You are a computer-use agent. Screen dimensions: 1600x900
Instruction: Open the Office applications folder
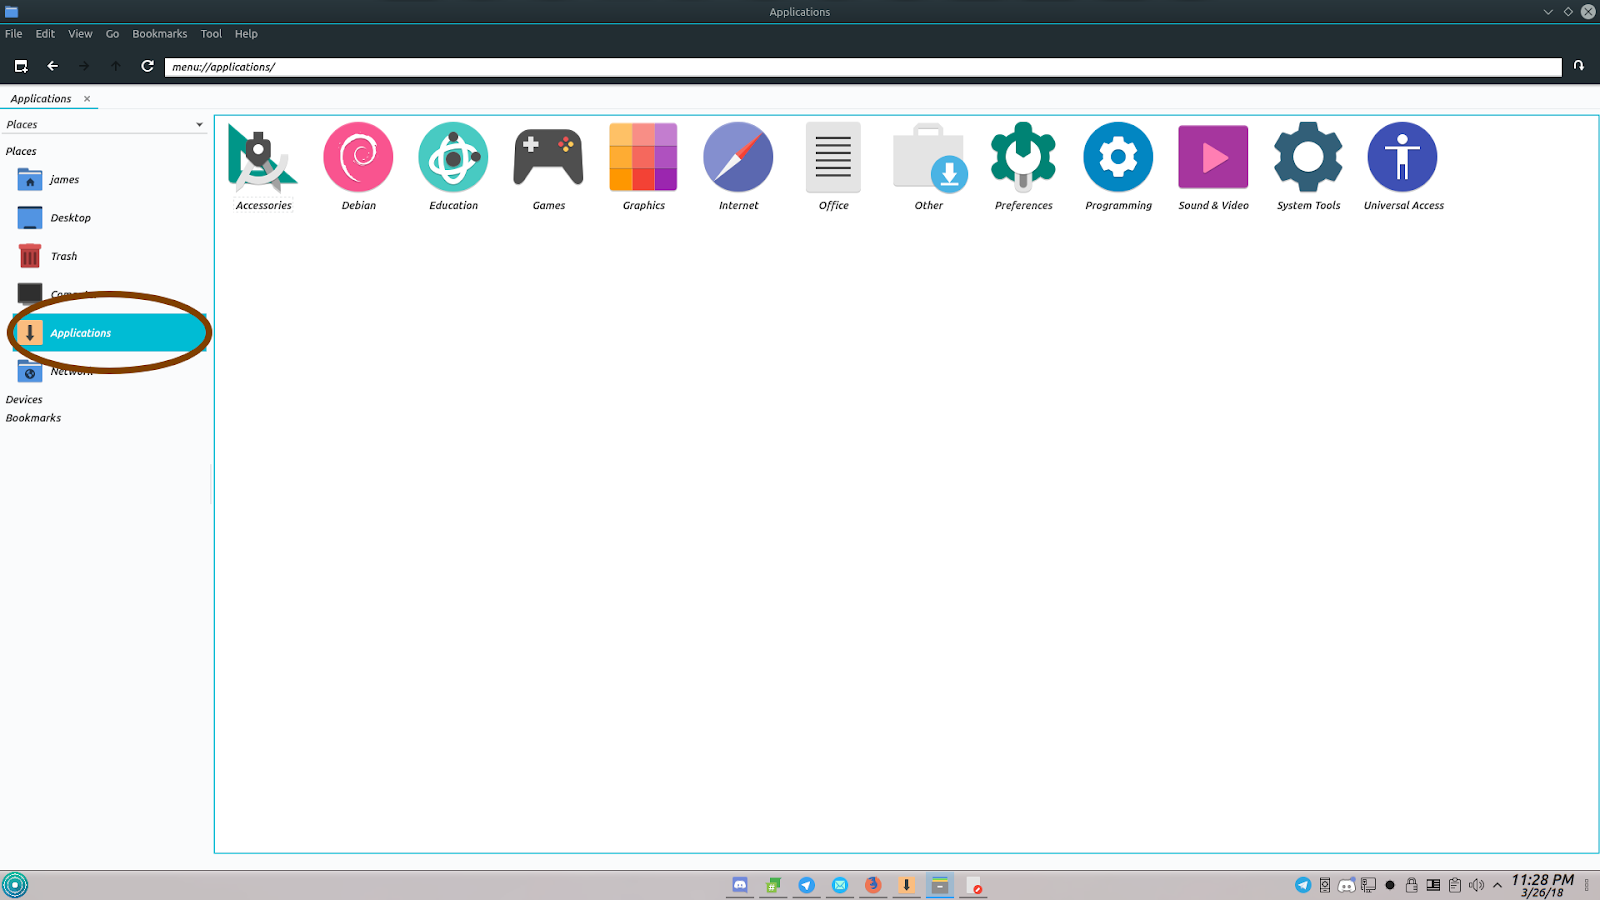tap(832, 160)
